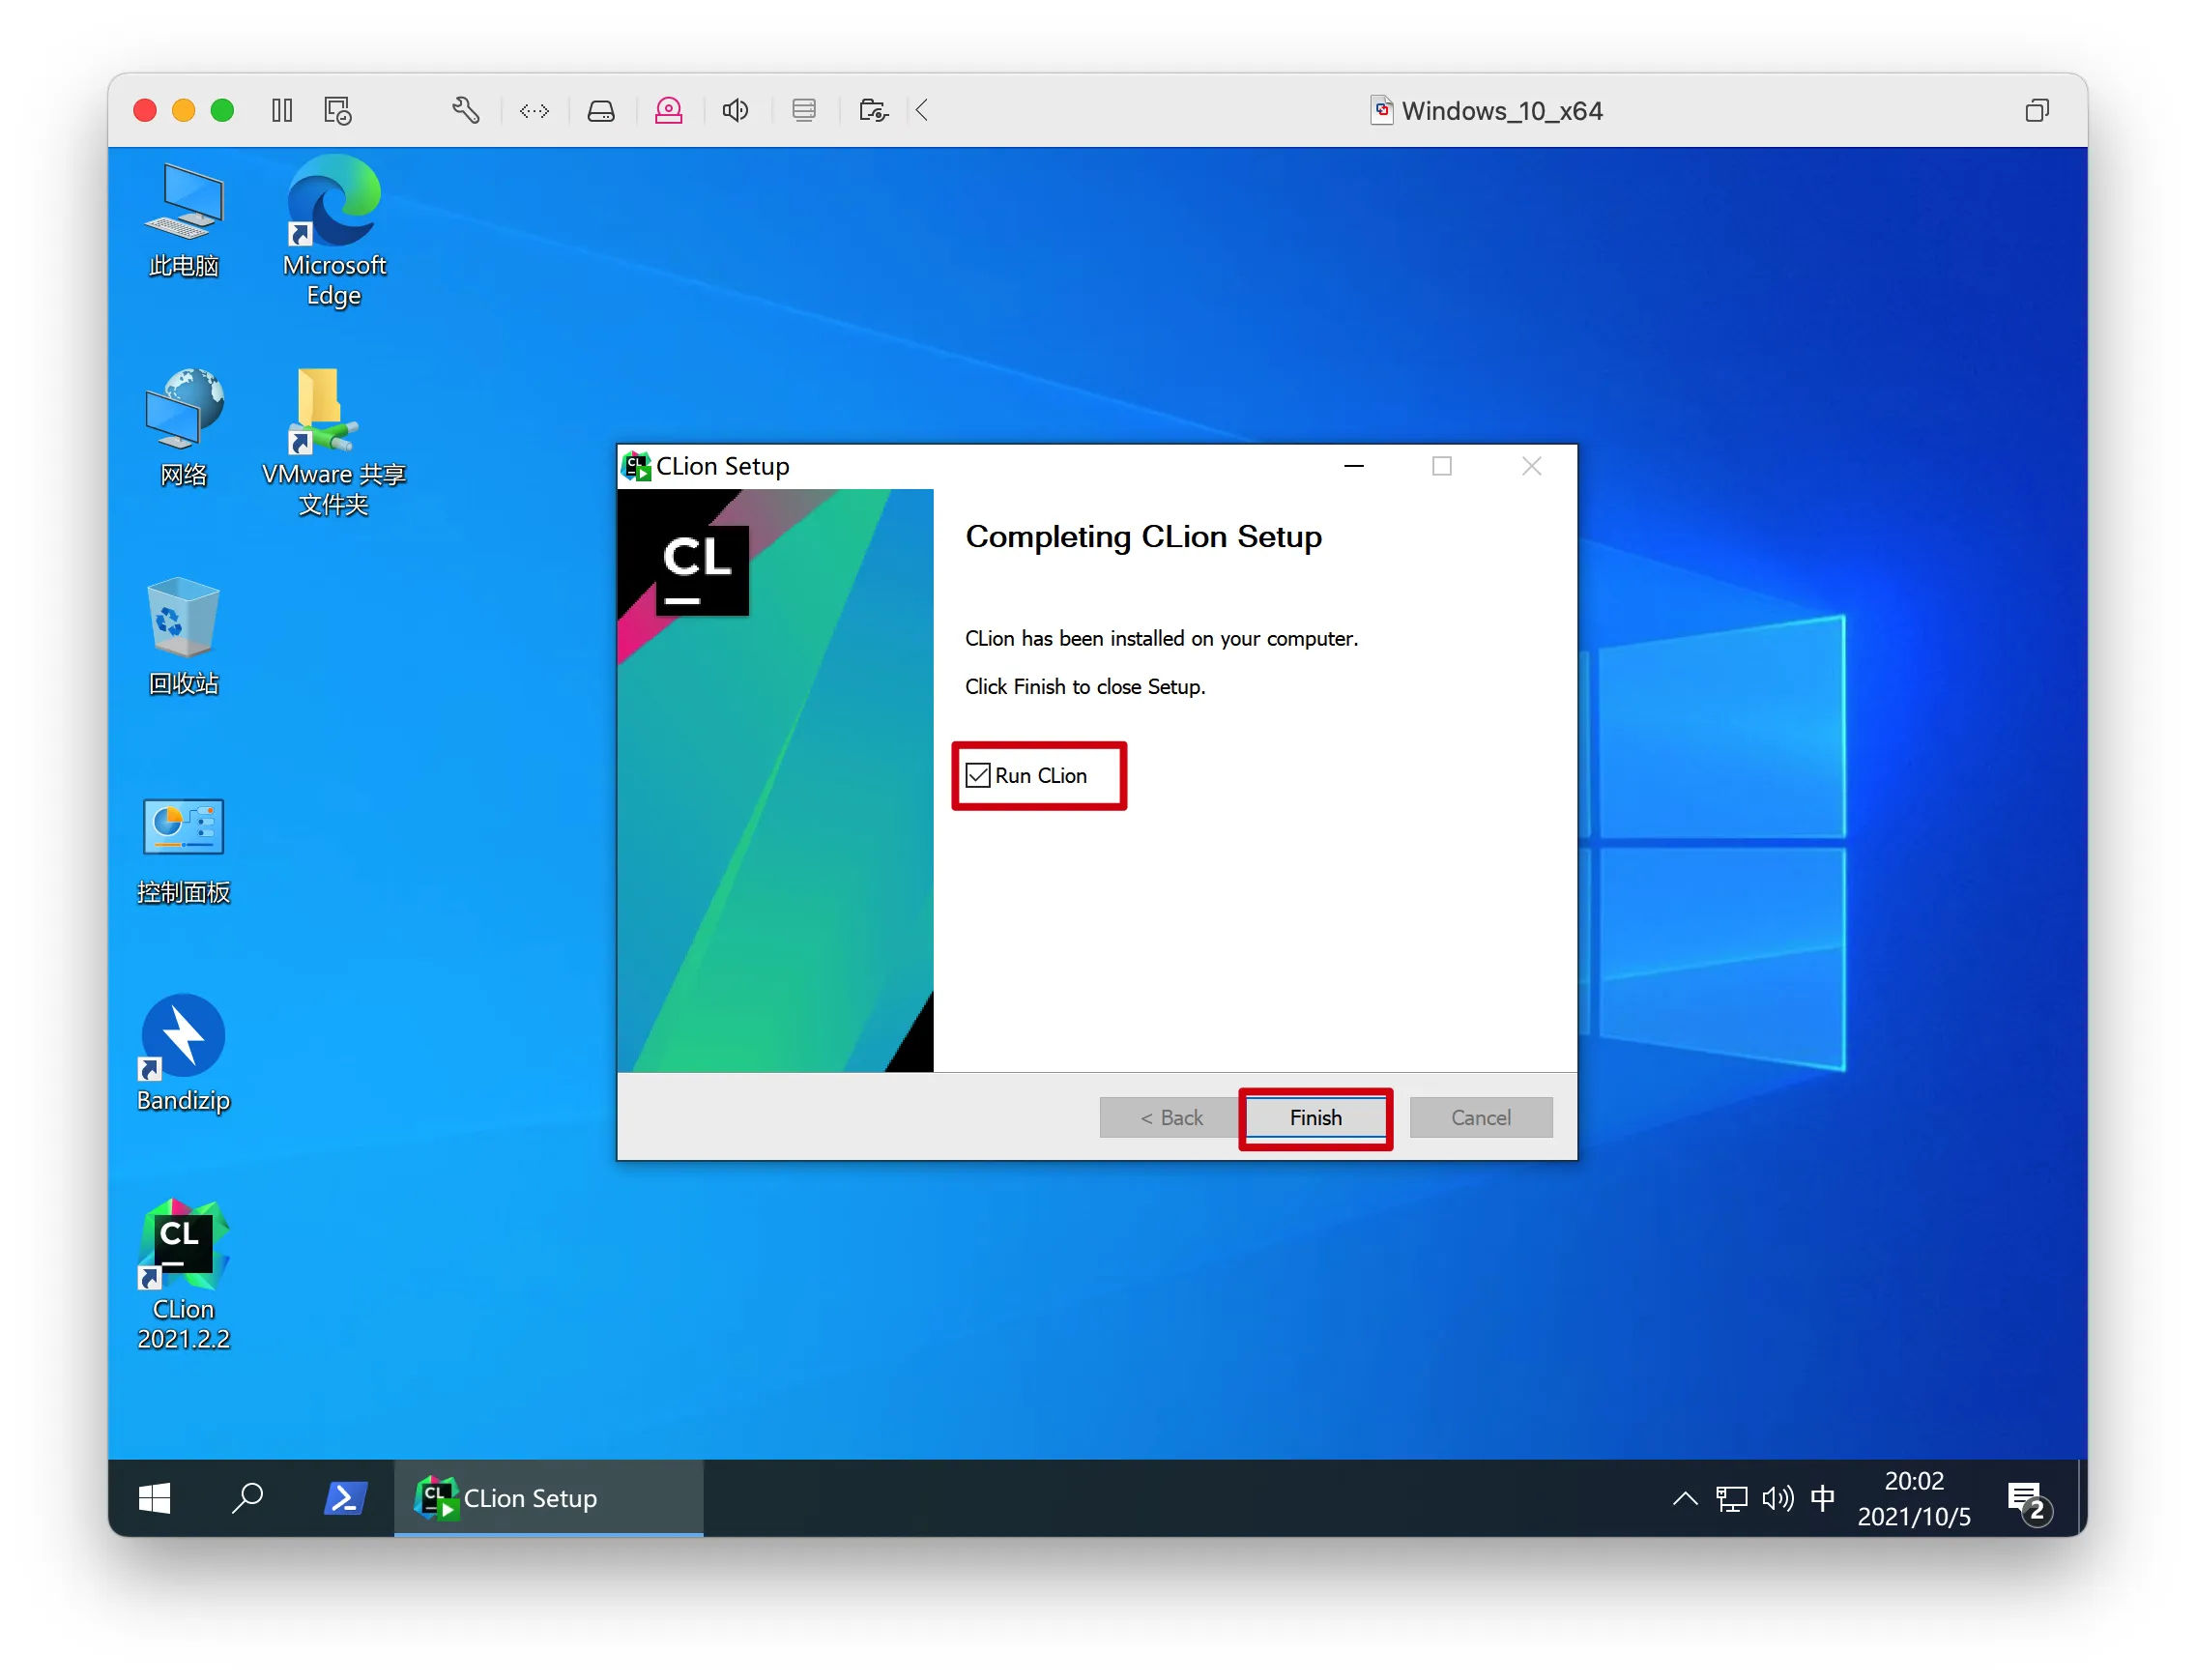2196x1680 pixels.
Task: Open the taskbar clock showing 20:02
Action: [x=1913, y=1498]
